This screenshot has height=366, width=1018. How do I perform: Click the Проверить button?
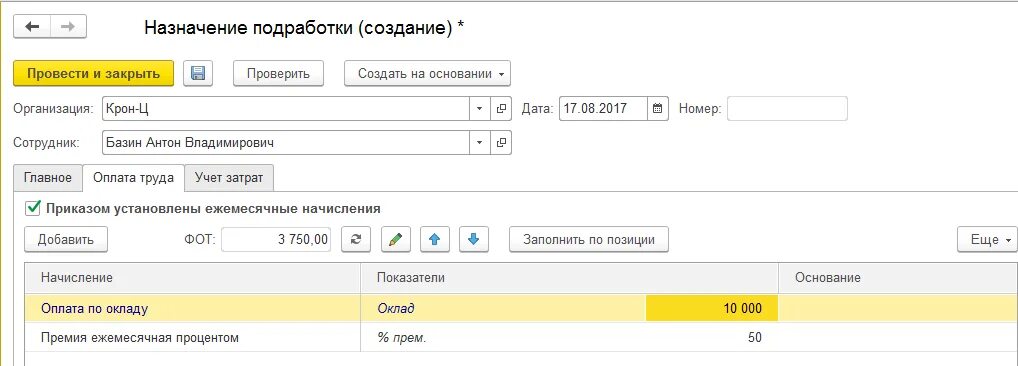[279, 73]
